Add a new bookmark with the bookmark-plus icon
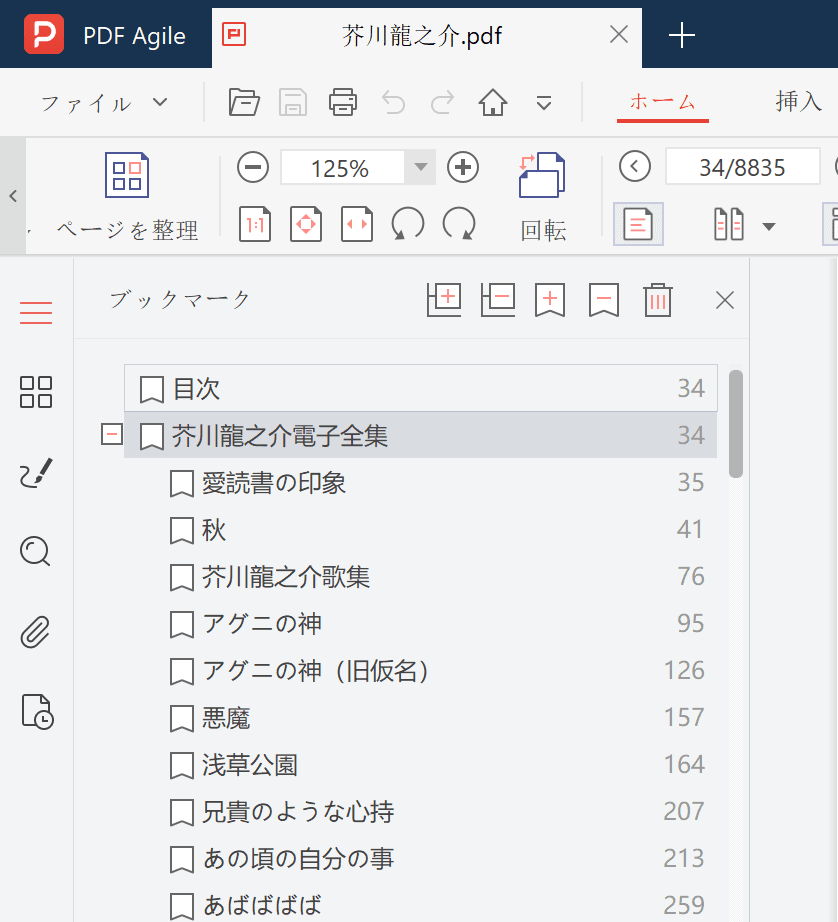Image resolution: width=838 pixels, height=922 pixels. [548, 299]
